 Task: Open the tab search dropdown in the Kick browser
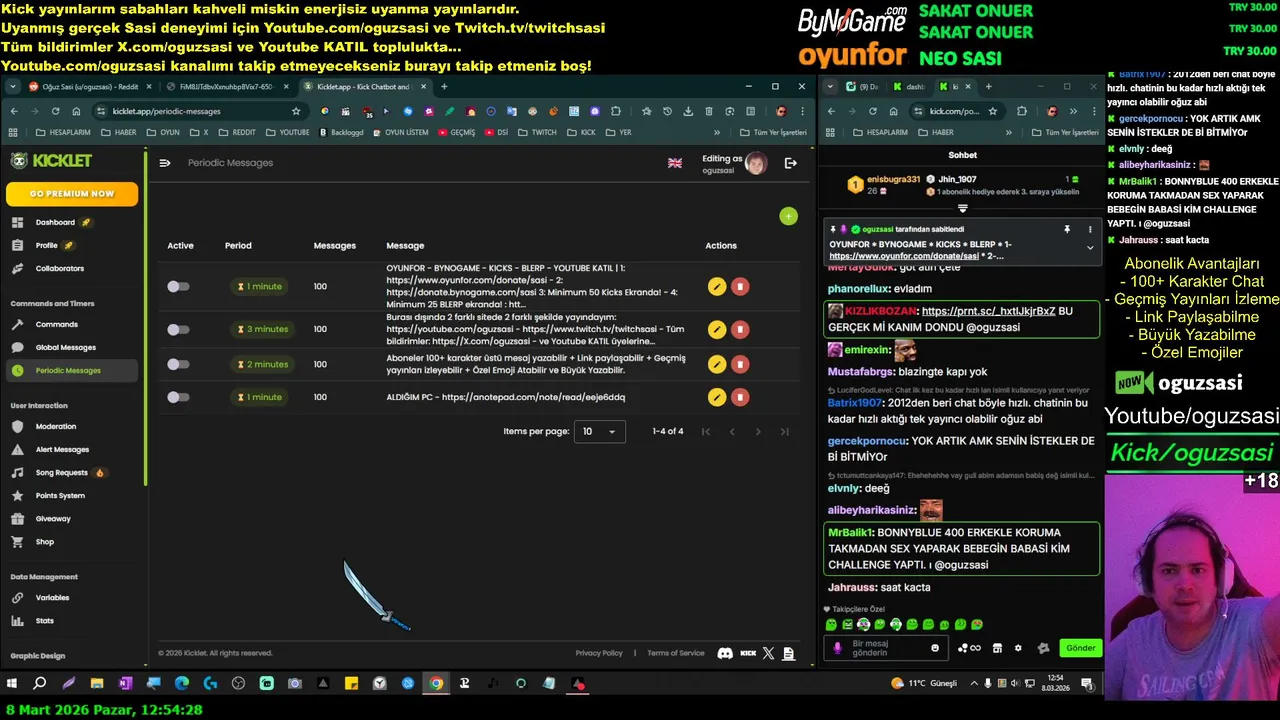click(x=829, y=87)
